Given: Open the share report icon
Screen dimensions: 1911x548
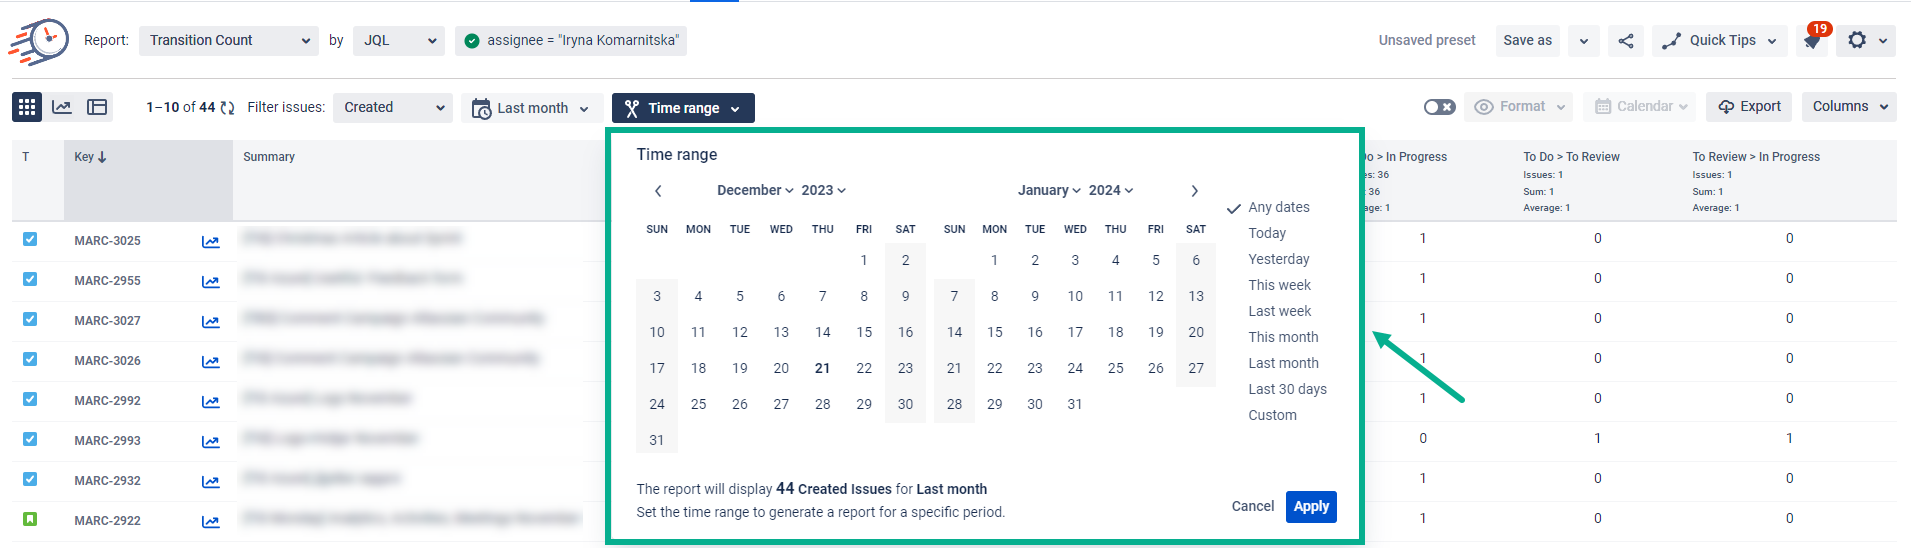Looking at the screenshot, I should coord(1626,41).
